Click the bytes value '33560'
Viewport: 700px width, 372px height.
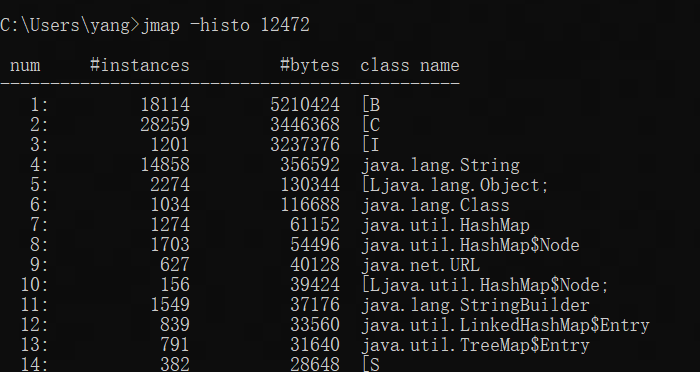click(315, 325)
